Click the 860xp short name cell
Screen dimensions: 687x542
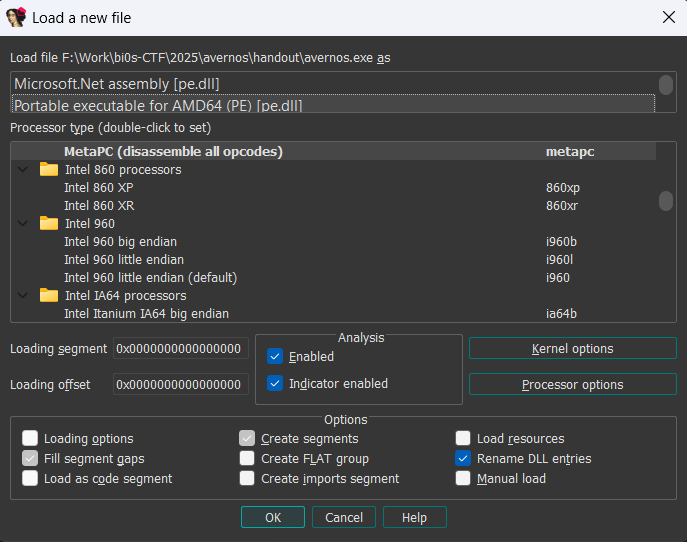pos(563,188)
